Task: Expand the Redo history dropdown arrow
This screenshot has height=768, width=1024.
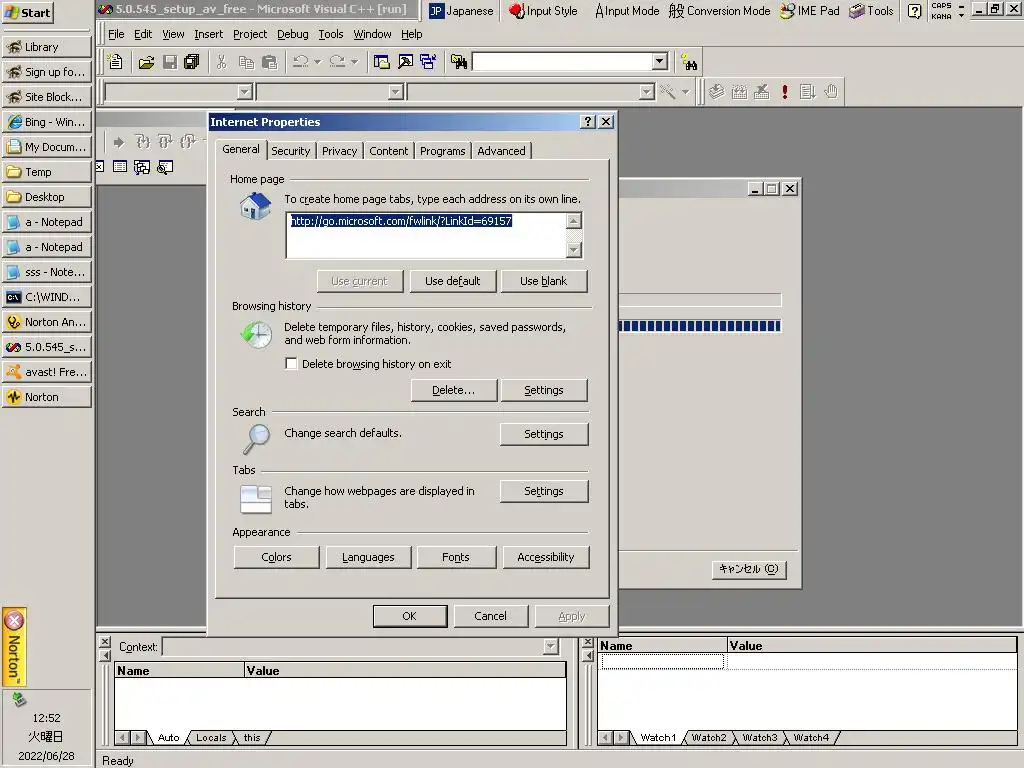Action: [x=354, y=62]
